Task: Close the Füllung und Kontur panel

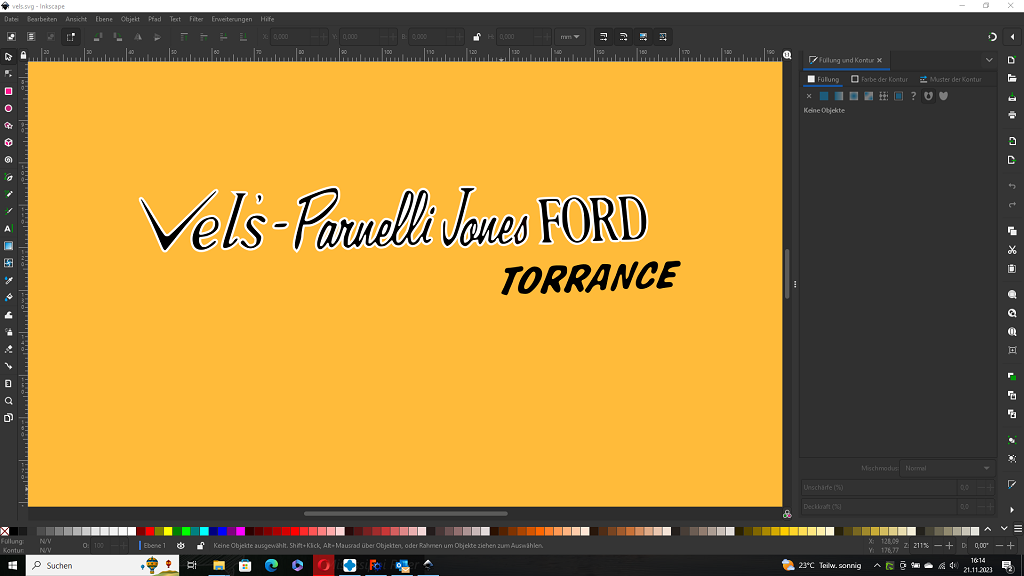Action: coord(880,60)
